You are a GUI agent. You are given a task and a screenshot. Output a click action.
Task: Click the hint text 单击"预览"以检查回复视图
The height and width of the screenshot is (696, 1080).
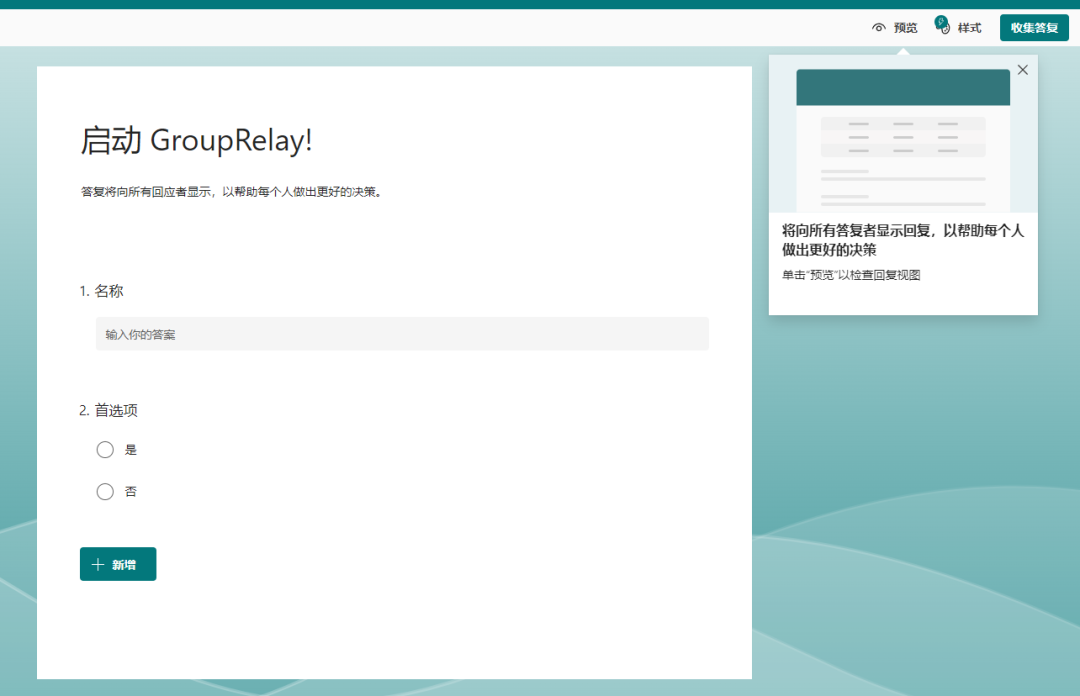[851, 275]
